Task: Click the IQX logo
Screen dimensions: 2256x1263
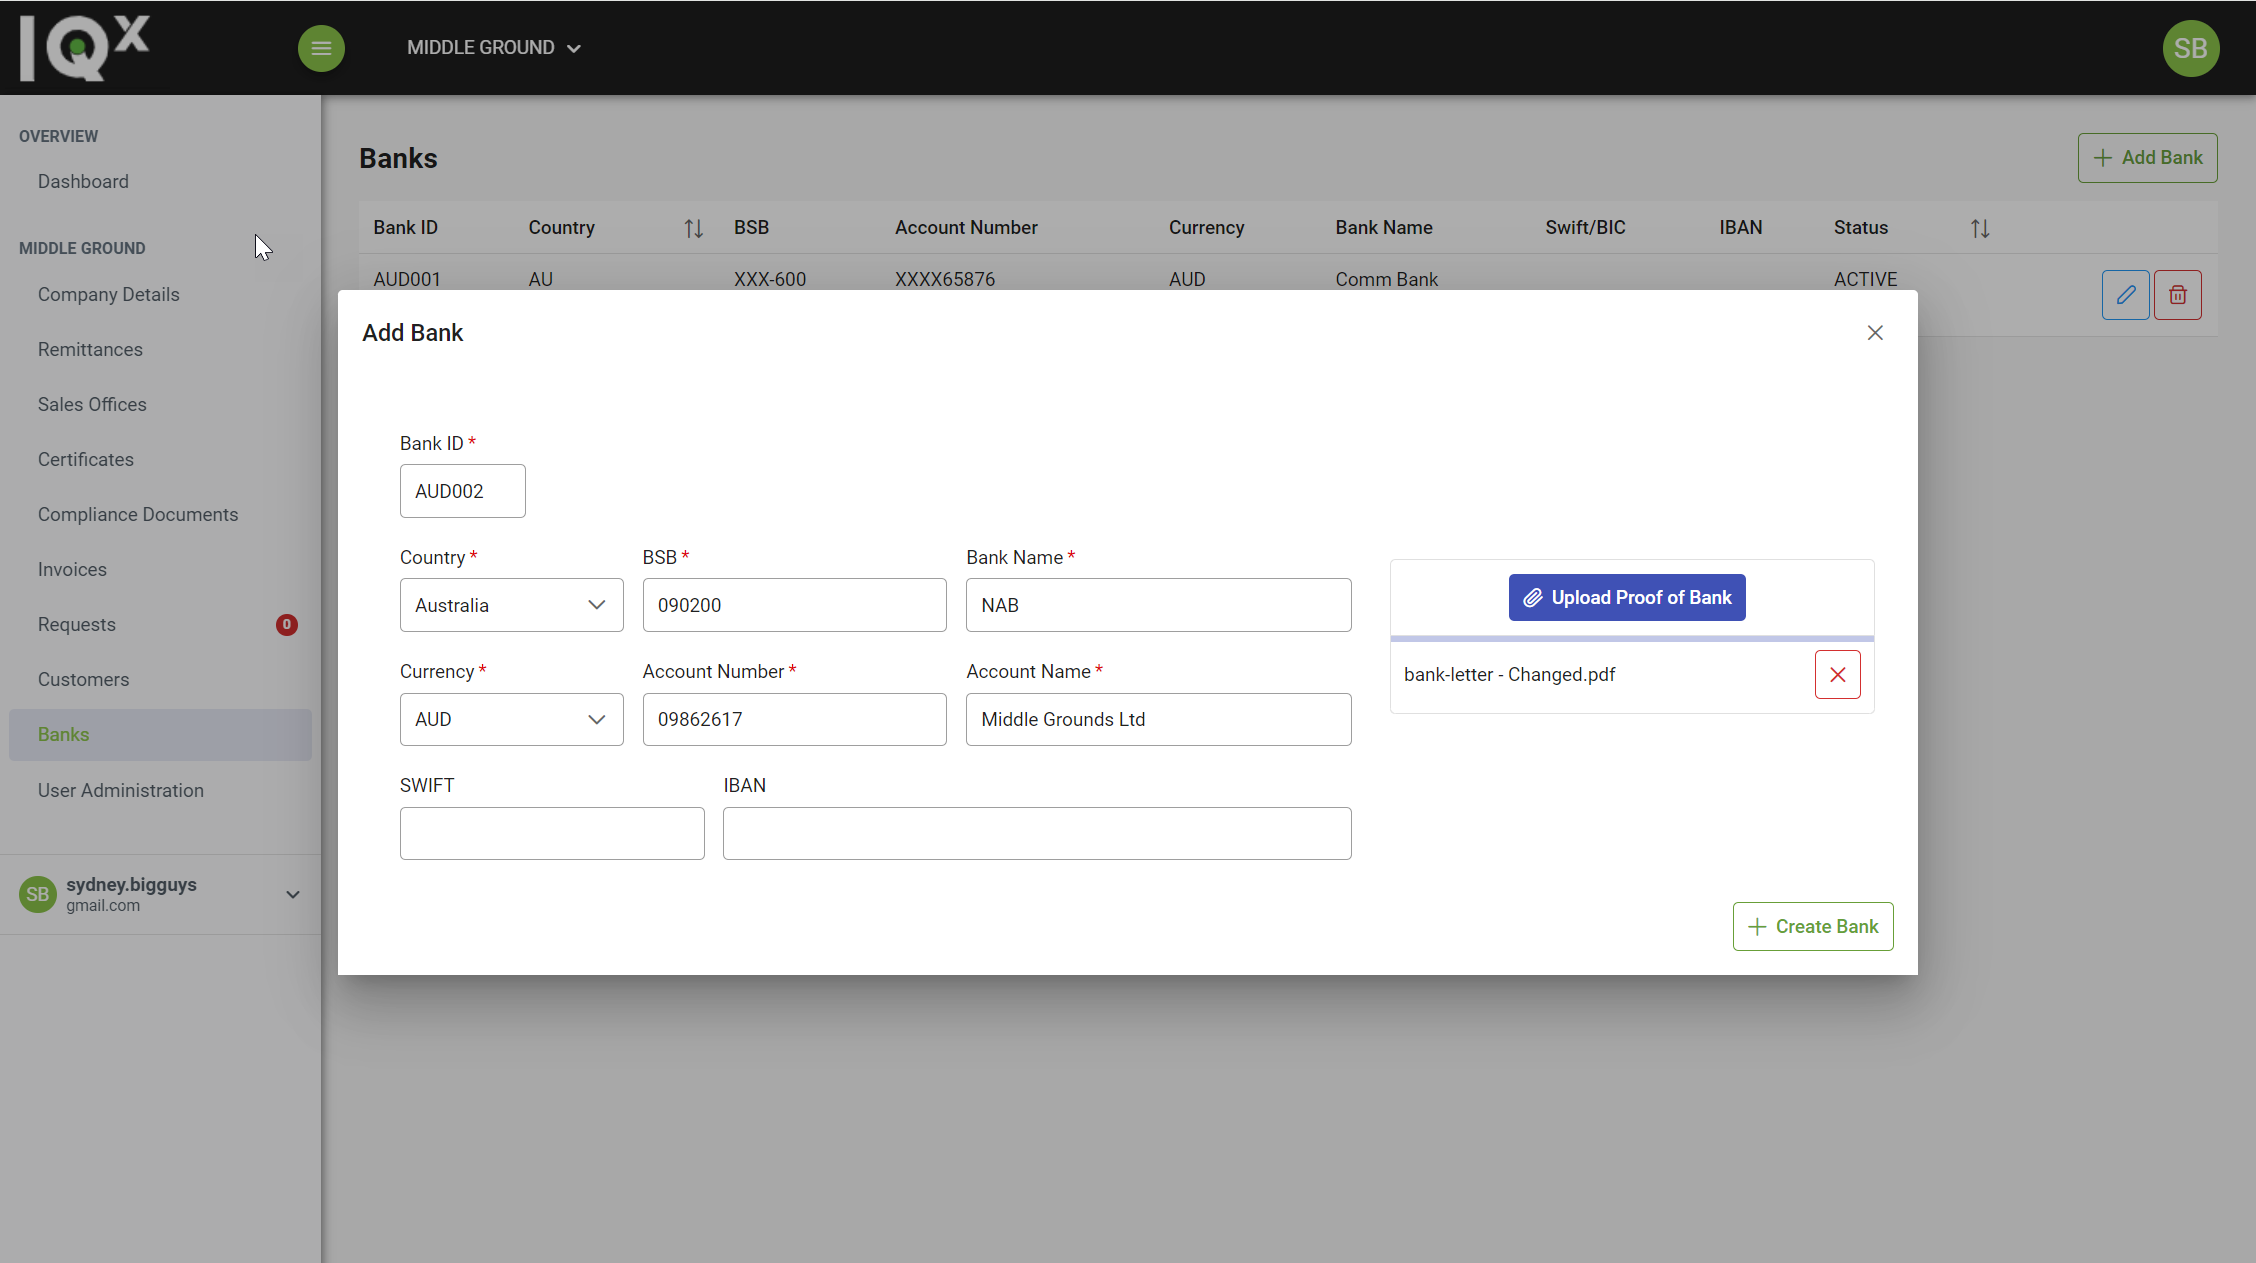Action: click(x=84, y=46)
